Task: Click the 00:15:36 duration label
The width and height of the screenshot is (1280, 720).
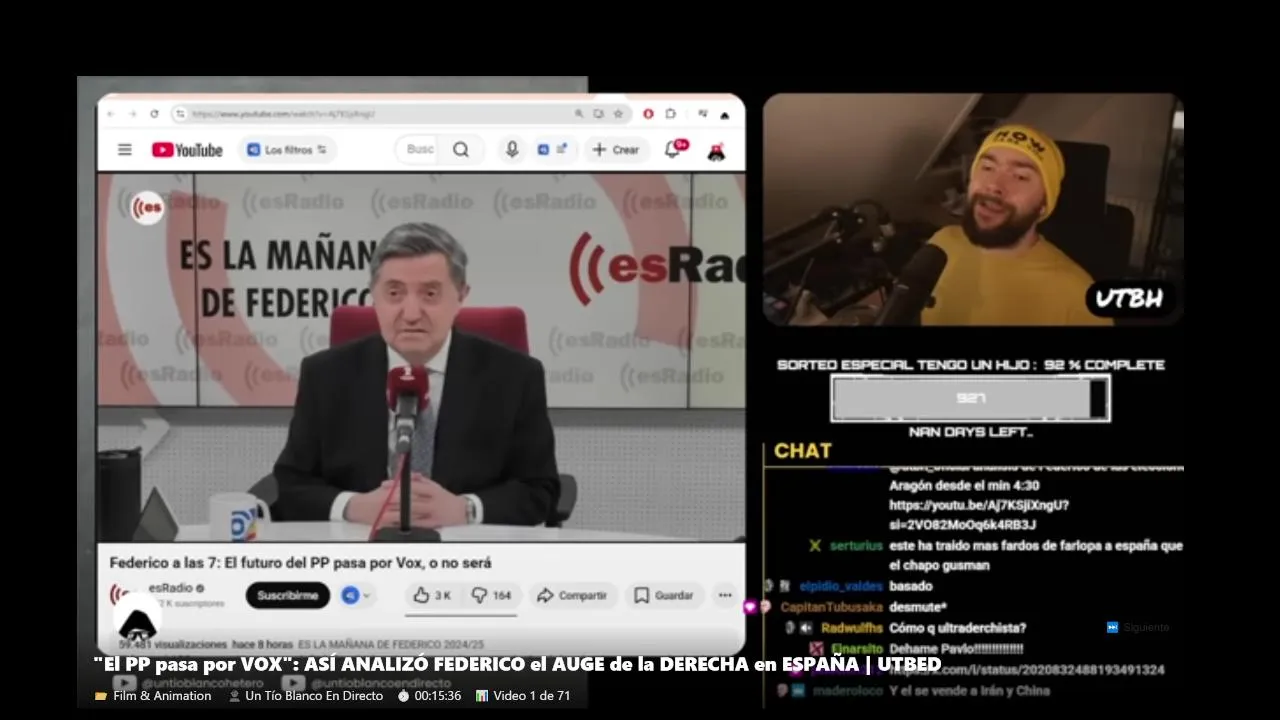Action: coord(430,696)
